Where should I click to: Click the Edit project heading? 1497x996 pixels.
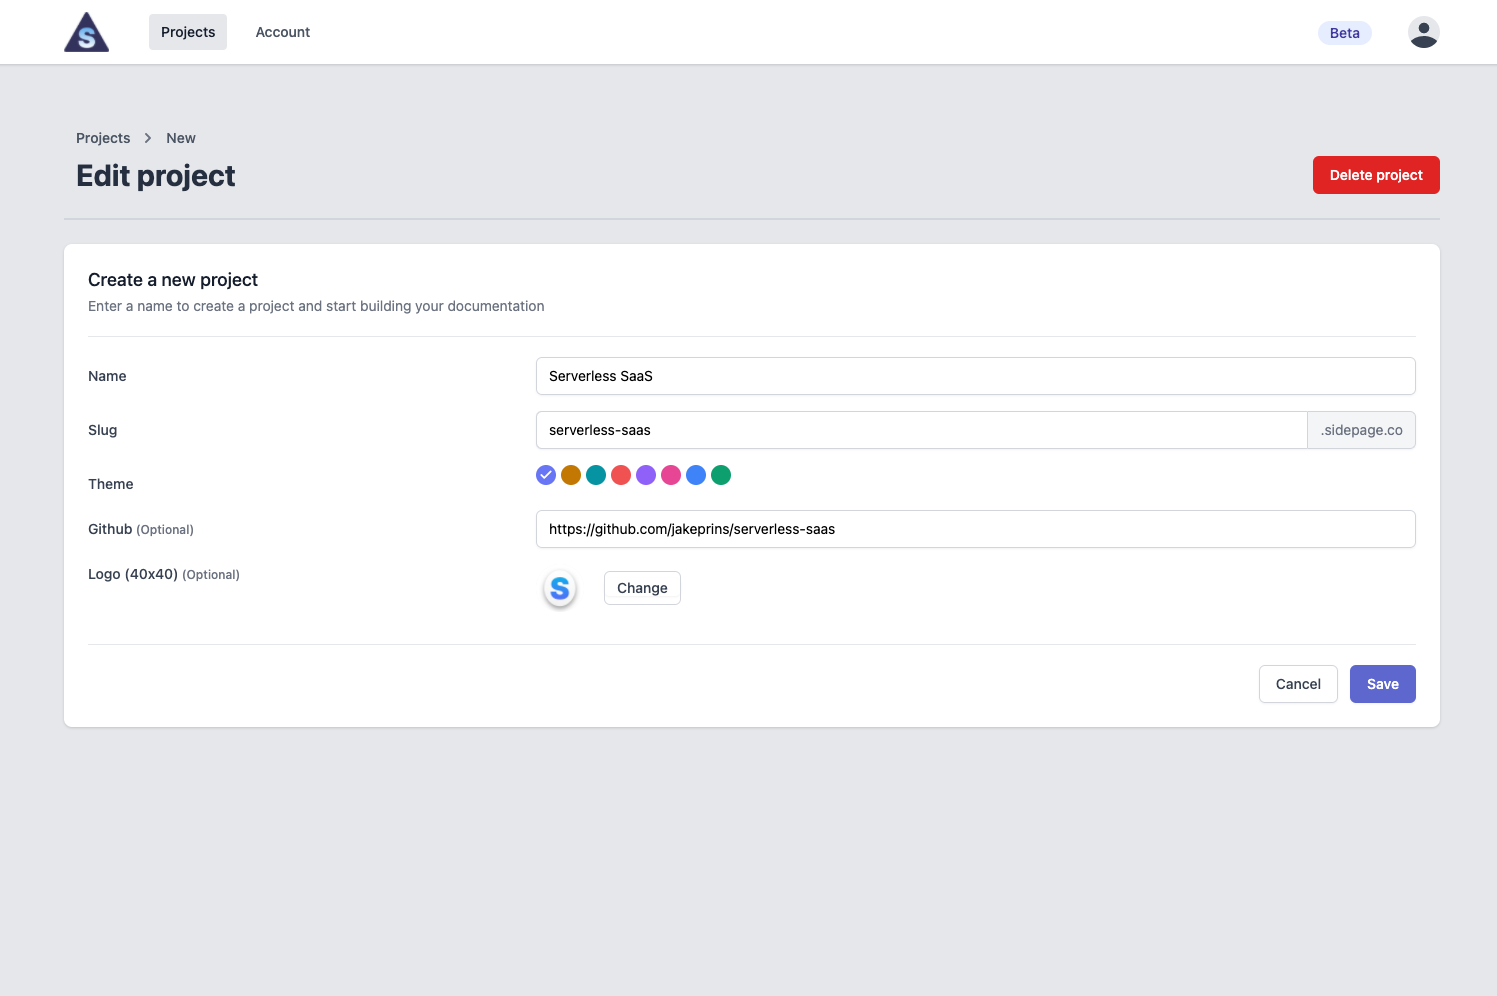tap(156, 176)
